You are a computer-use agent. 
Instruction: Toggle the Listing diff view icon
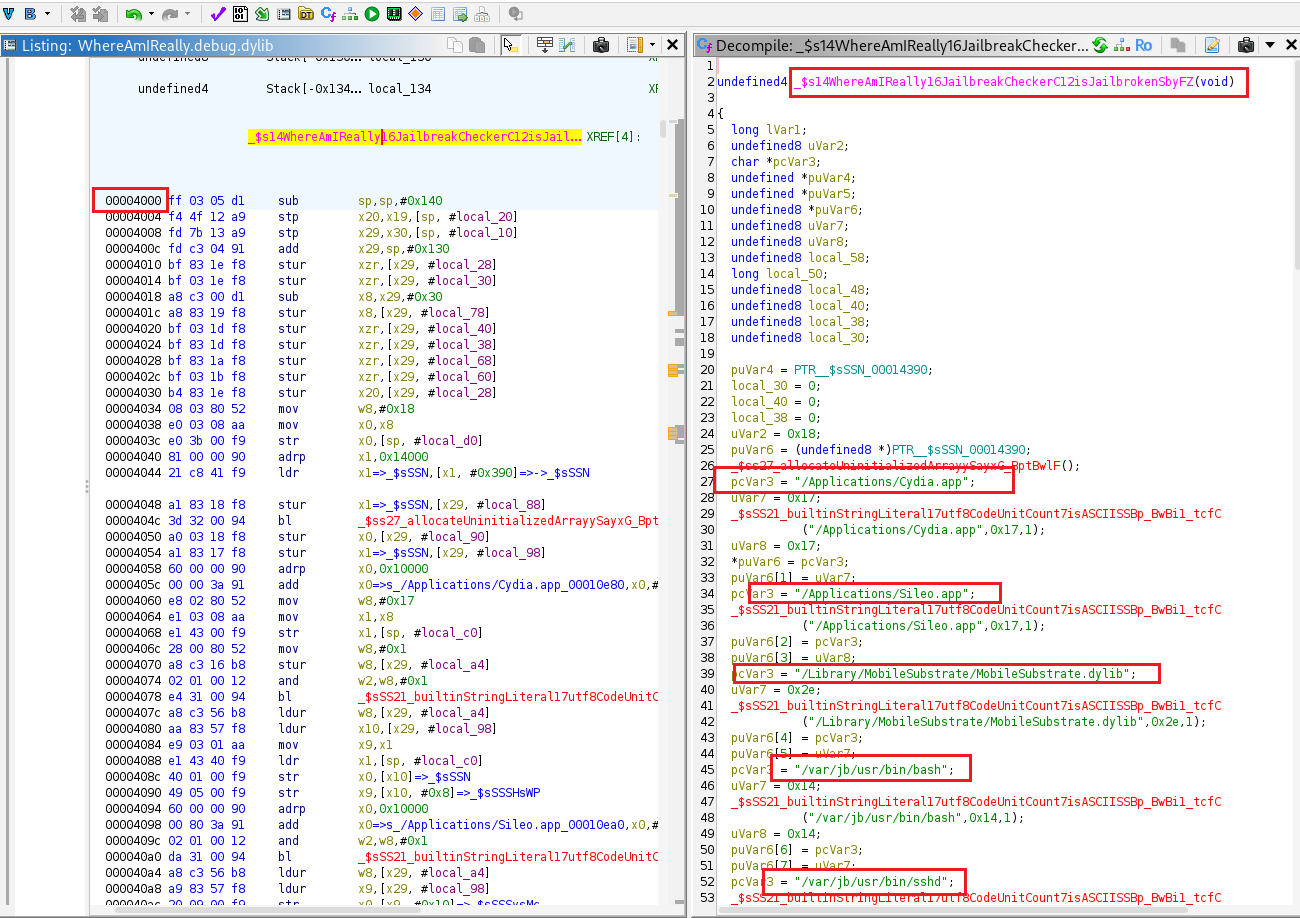[567, 45]
